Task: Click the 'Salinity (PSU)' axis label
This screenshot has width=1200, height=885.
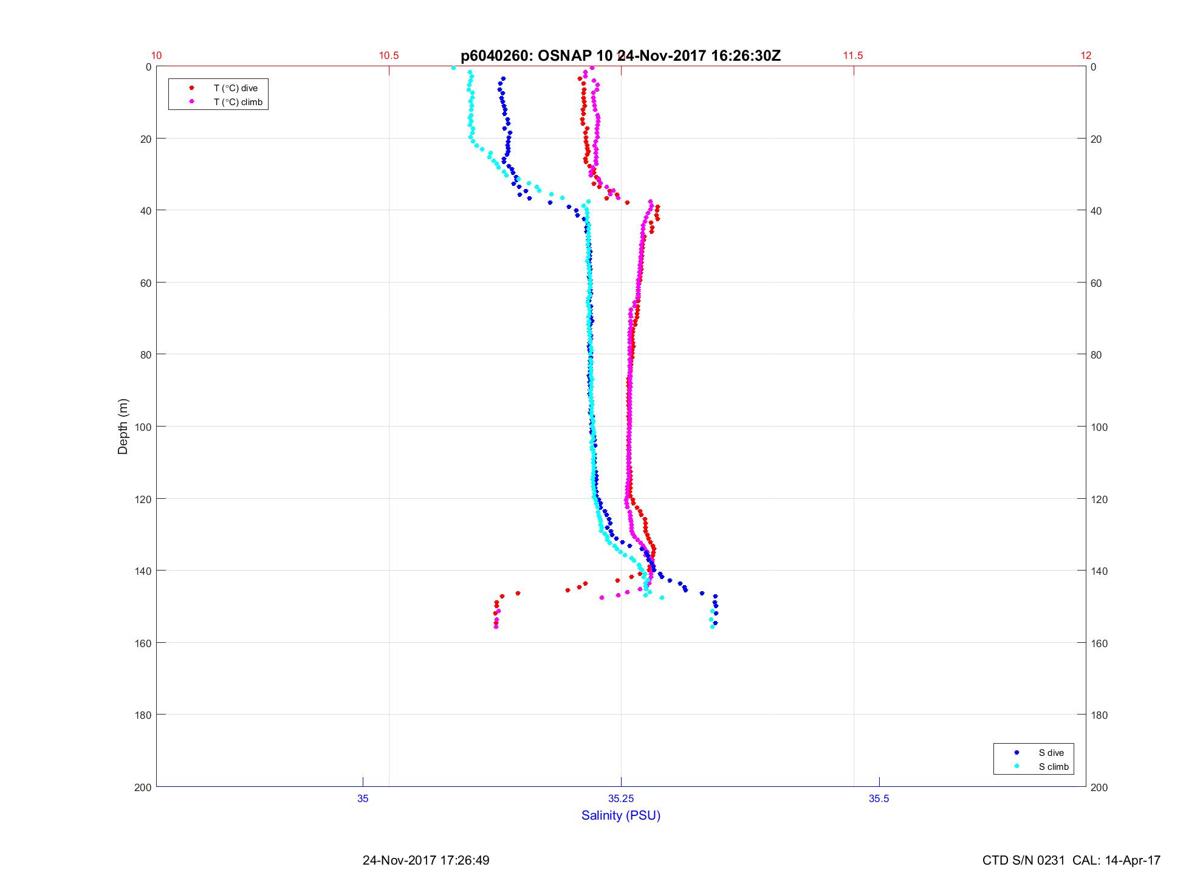Action: point(621,816)
